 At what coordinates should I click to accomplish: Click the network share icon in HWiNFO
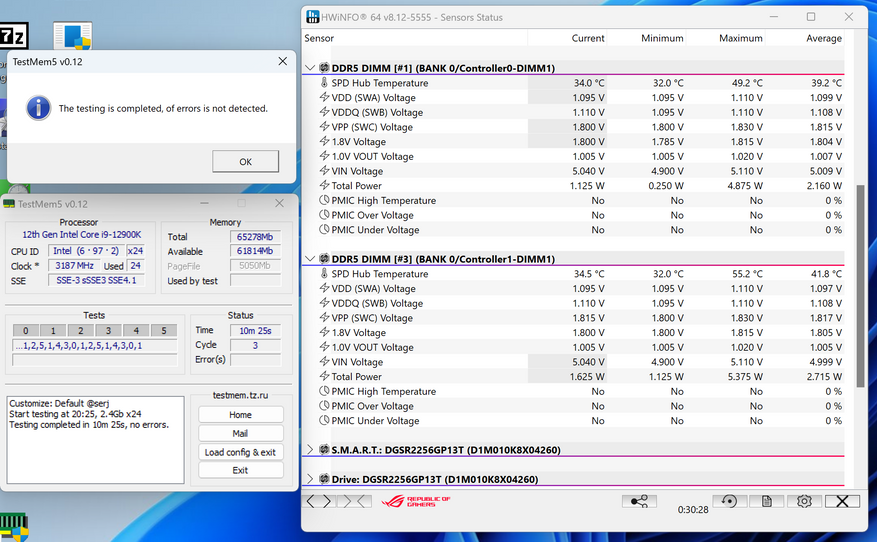639,501
